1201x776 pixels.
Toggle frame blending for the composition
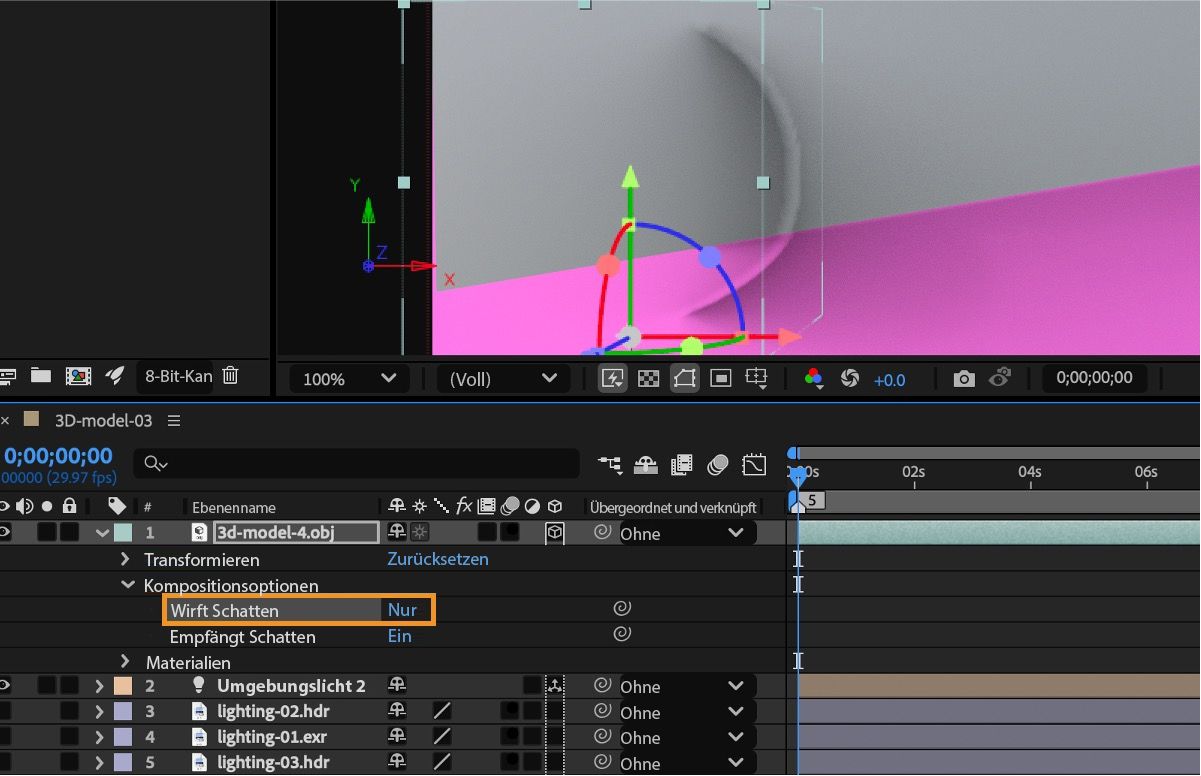[x=682, y=463]
